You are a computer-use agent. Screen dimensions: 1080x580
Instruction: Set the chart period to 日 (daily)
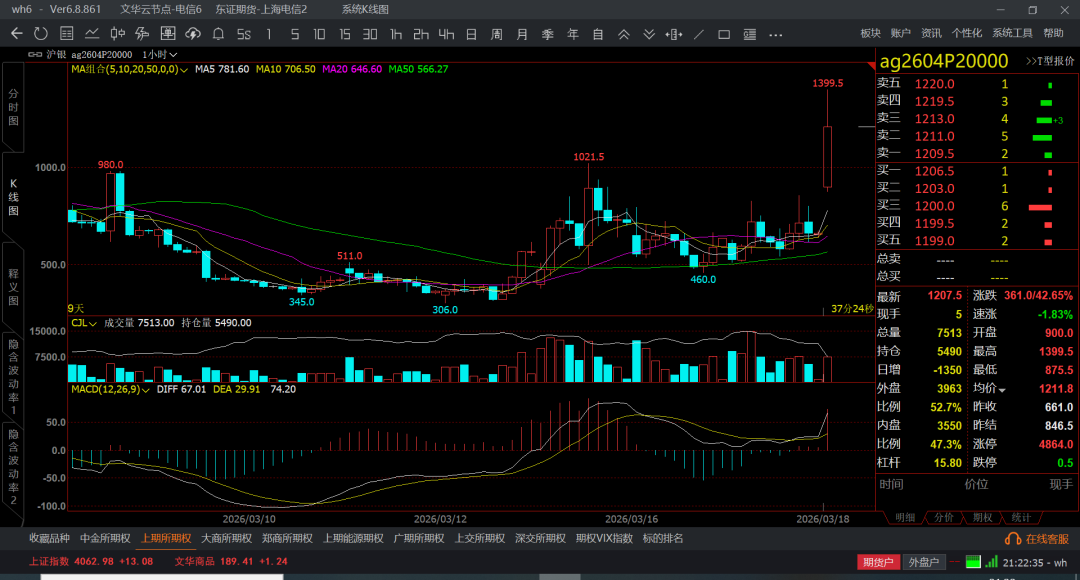(471, 34)
